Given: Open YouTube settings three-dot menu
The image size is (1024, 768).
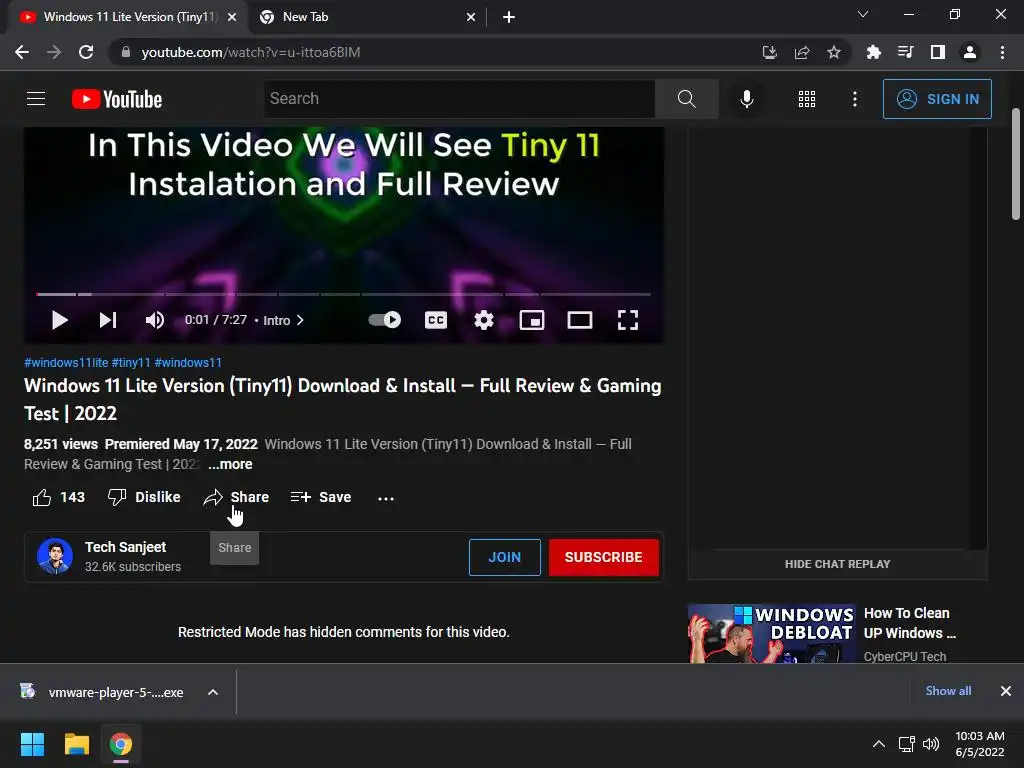Looking at the screenshot, I should [x=854, y=99].
